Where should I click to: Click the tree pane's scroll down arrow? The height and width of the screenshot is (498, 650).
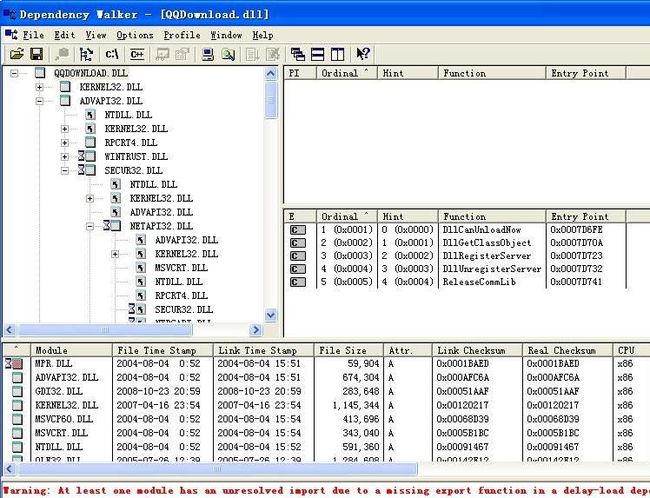271,316
